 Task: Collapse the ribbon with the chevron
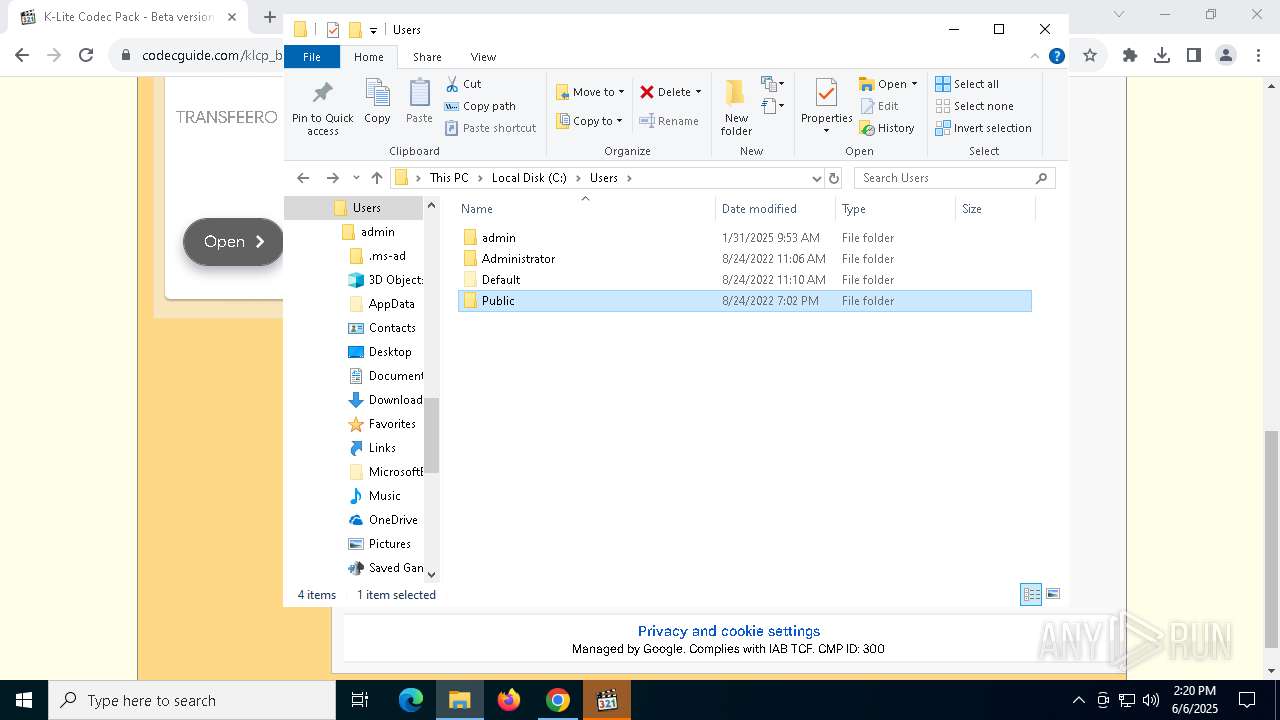coord(1035,56)
